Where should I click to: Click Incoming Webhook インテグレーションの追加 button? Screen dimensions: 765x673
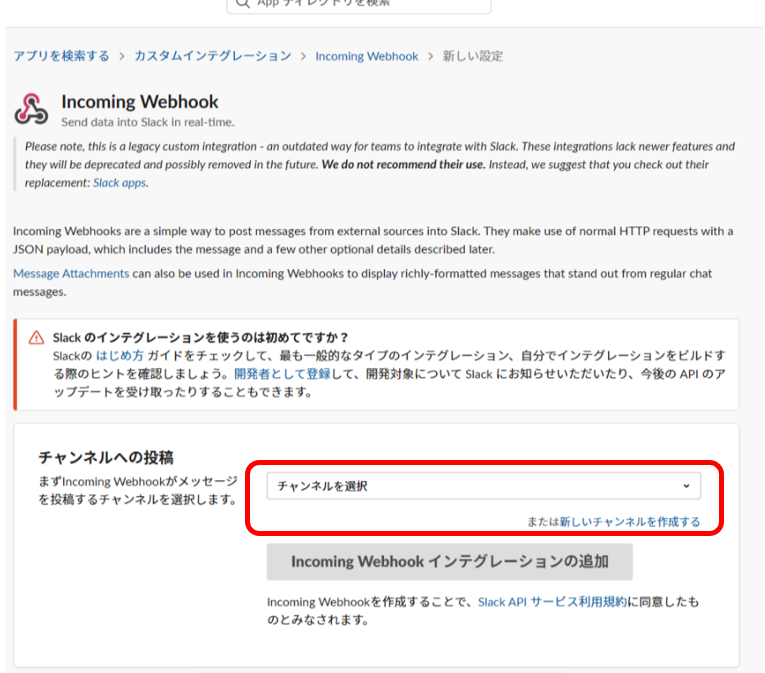pos(449,562)
